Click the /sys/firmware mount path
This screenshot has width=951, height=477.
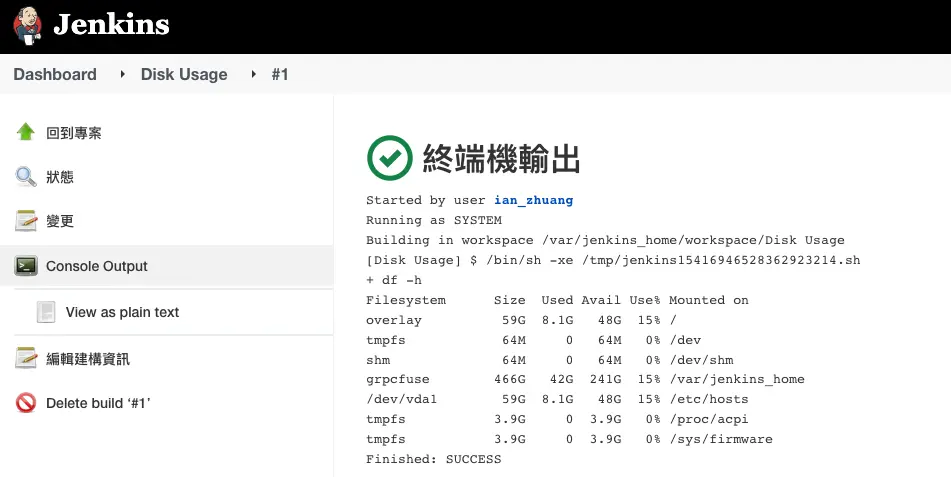721,439
